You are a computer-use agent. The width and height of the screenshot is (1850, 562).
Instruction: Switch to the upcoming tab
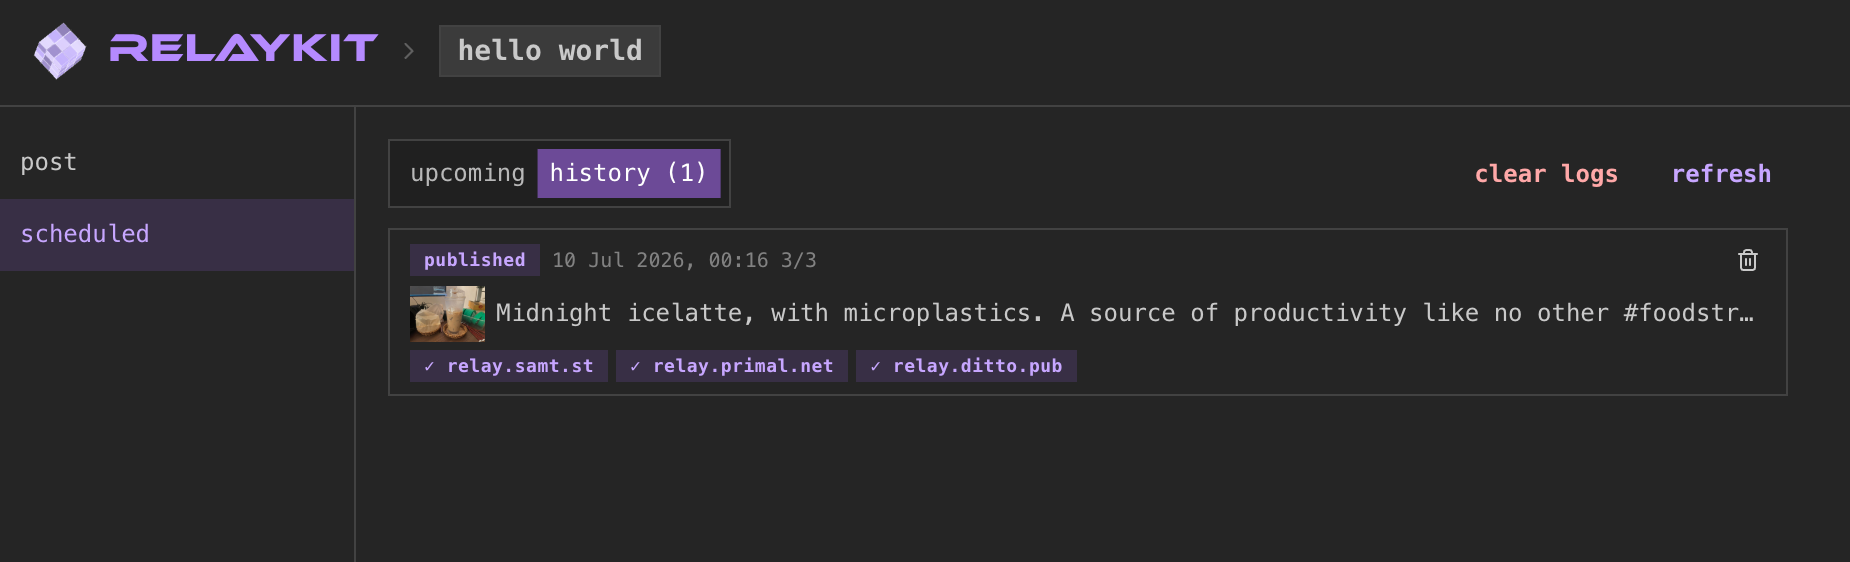[467, 173]
